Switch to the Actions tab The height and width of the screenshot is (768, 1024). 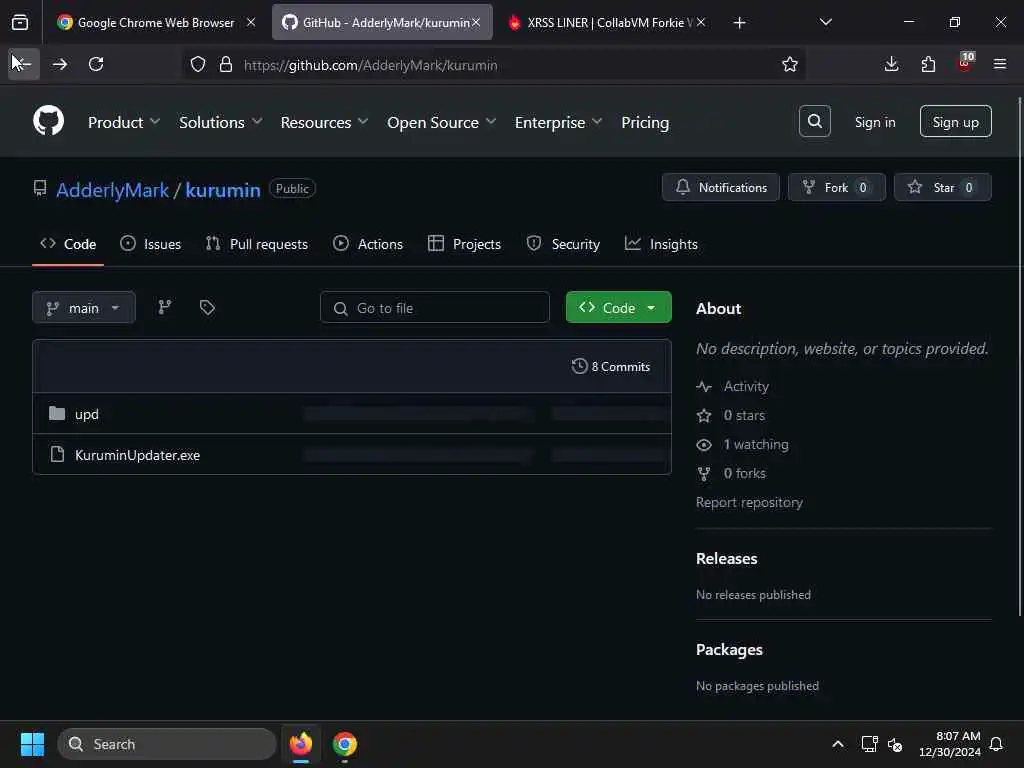point(368,244)
